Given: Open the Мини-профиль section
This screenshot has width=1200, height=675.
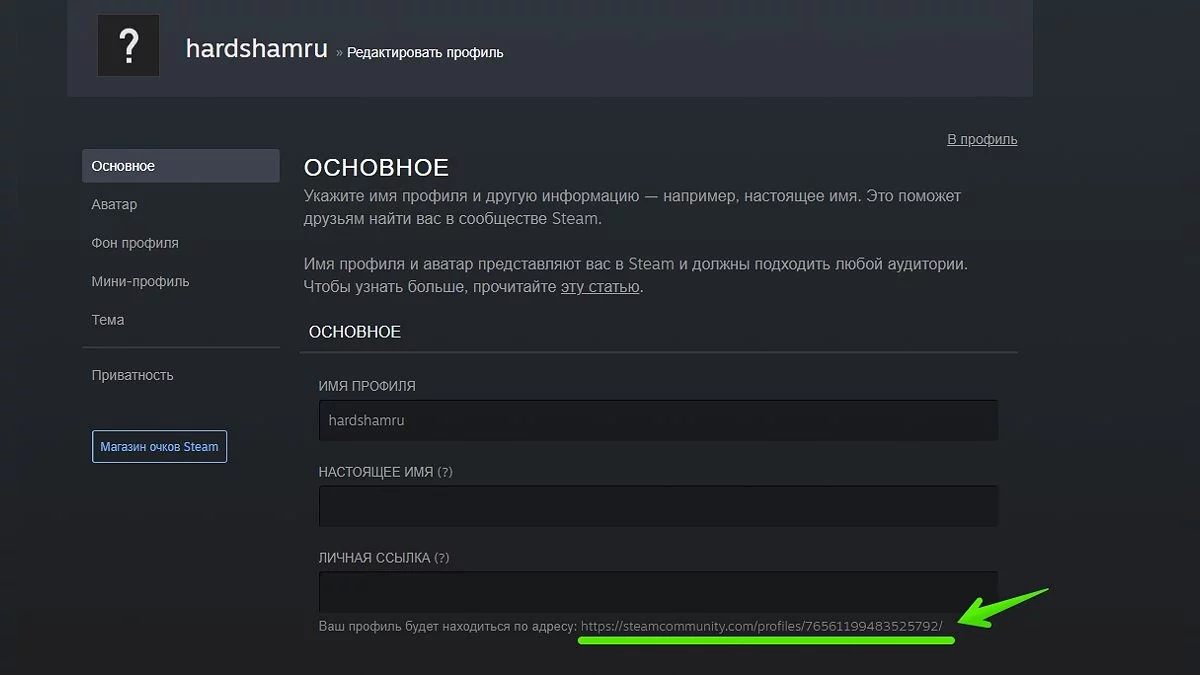Looking at the screenshot, I should click(x=140, y=281).
